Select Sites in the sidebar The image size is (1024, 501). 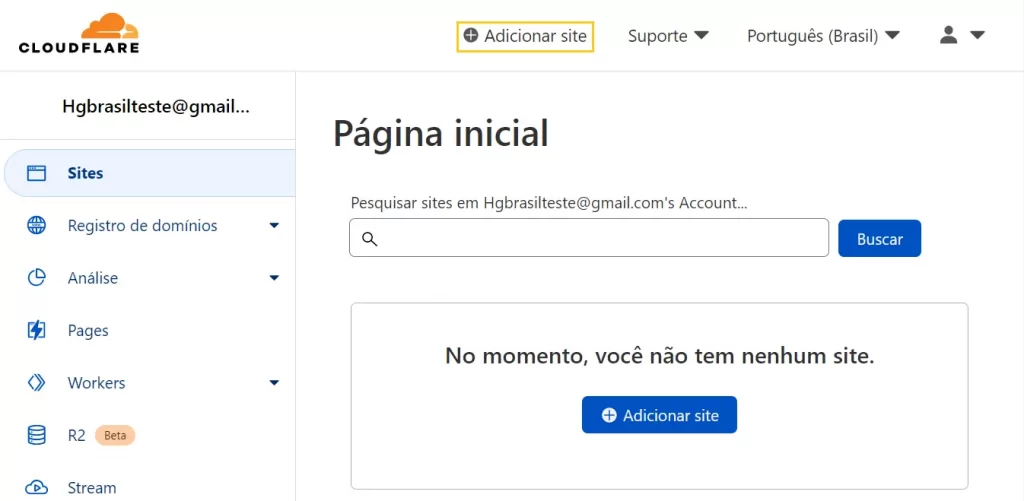tap(86, 173)
